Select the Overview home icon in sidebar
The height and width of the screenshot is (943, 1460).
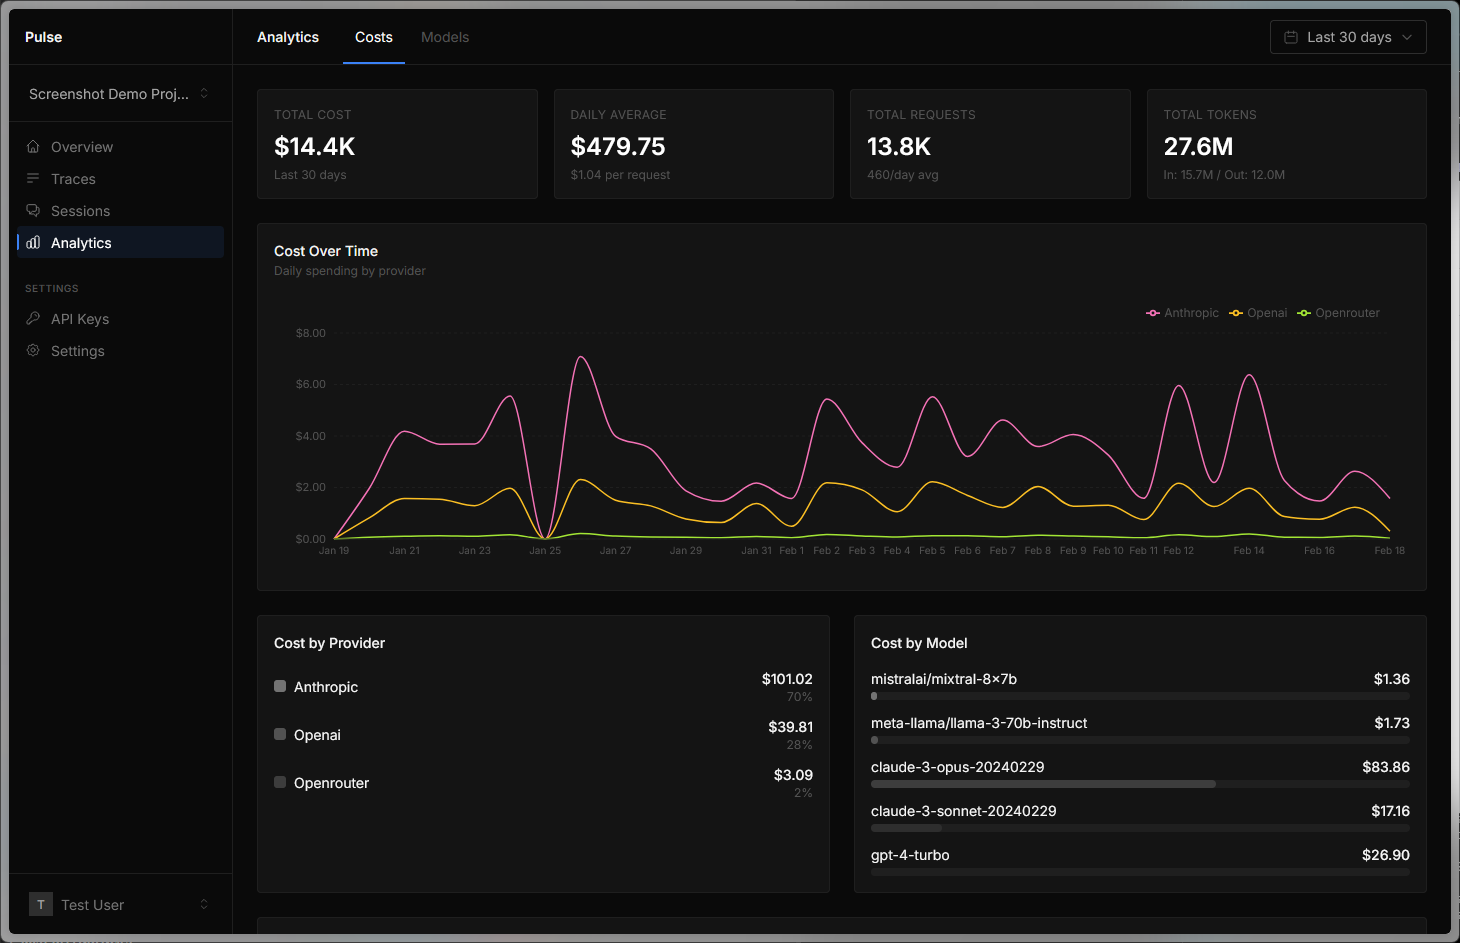(x=33, y=146)
